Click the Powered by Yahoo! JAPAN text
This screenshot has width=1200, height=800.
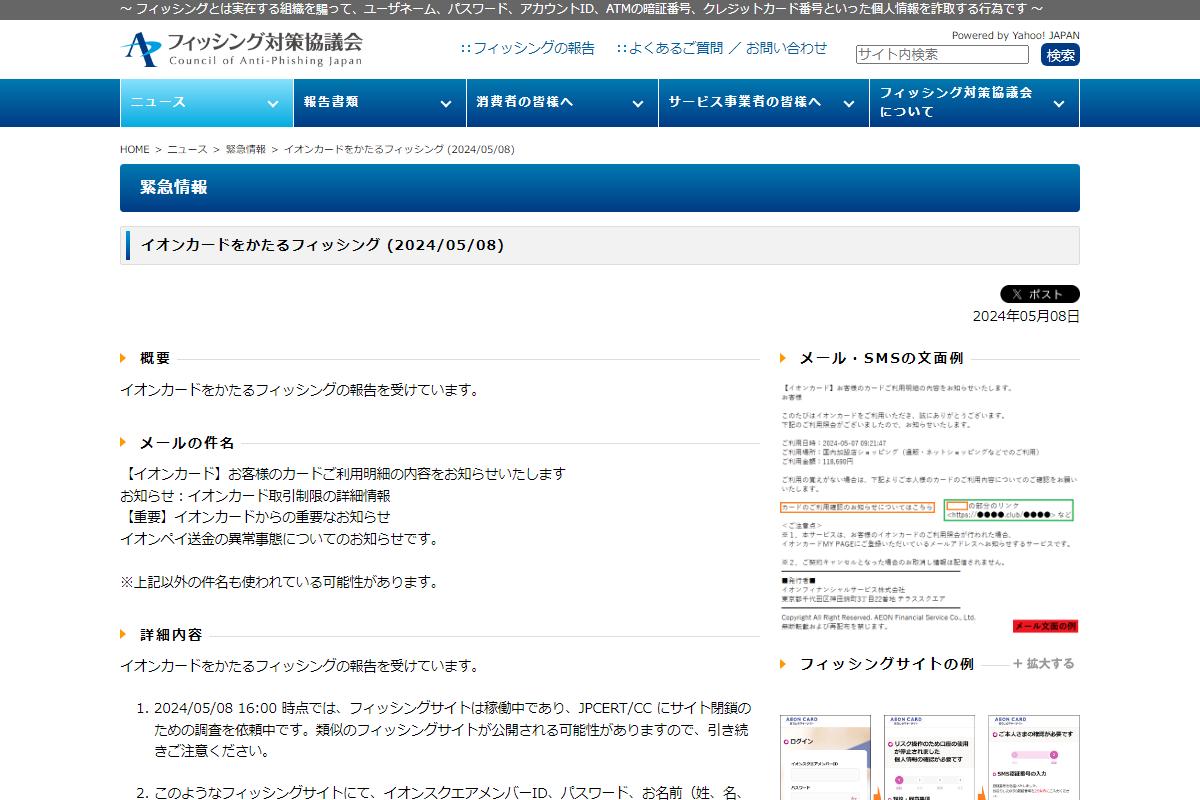coord(1015,35)
